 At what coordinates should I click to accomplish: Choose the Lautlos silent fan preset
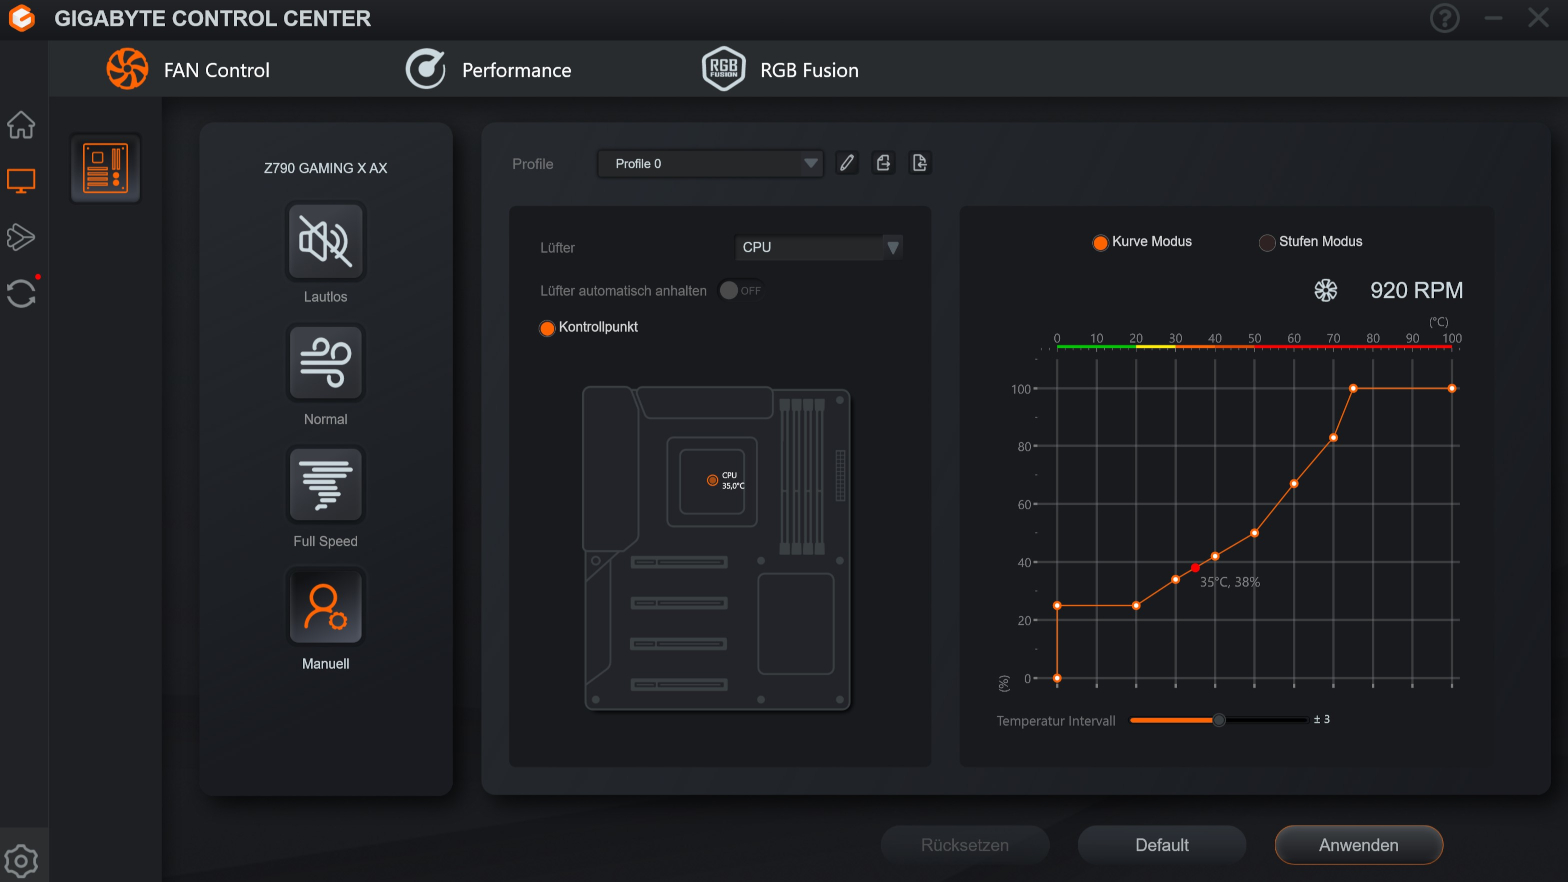(x=326, y=242)
